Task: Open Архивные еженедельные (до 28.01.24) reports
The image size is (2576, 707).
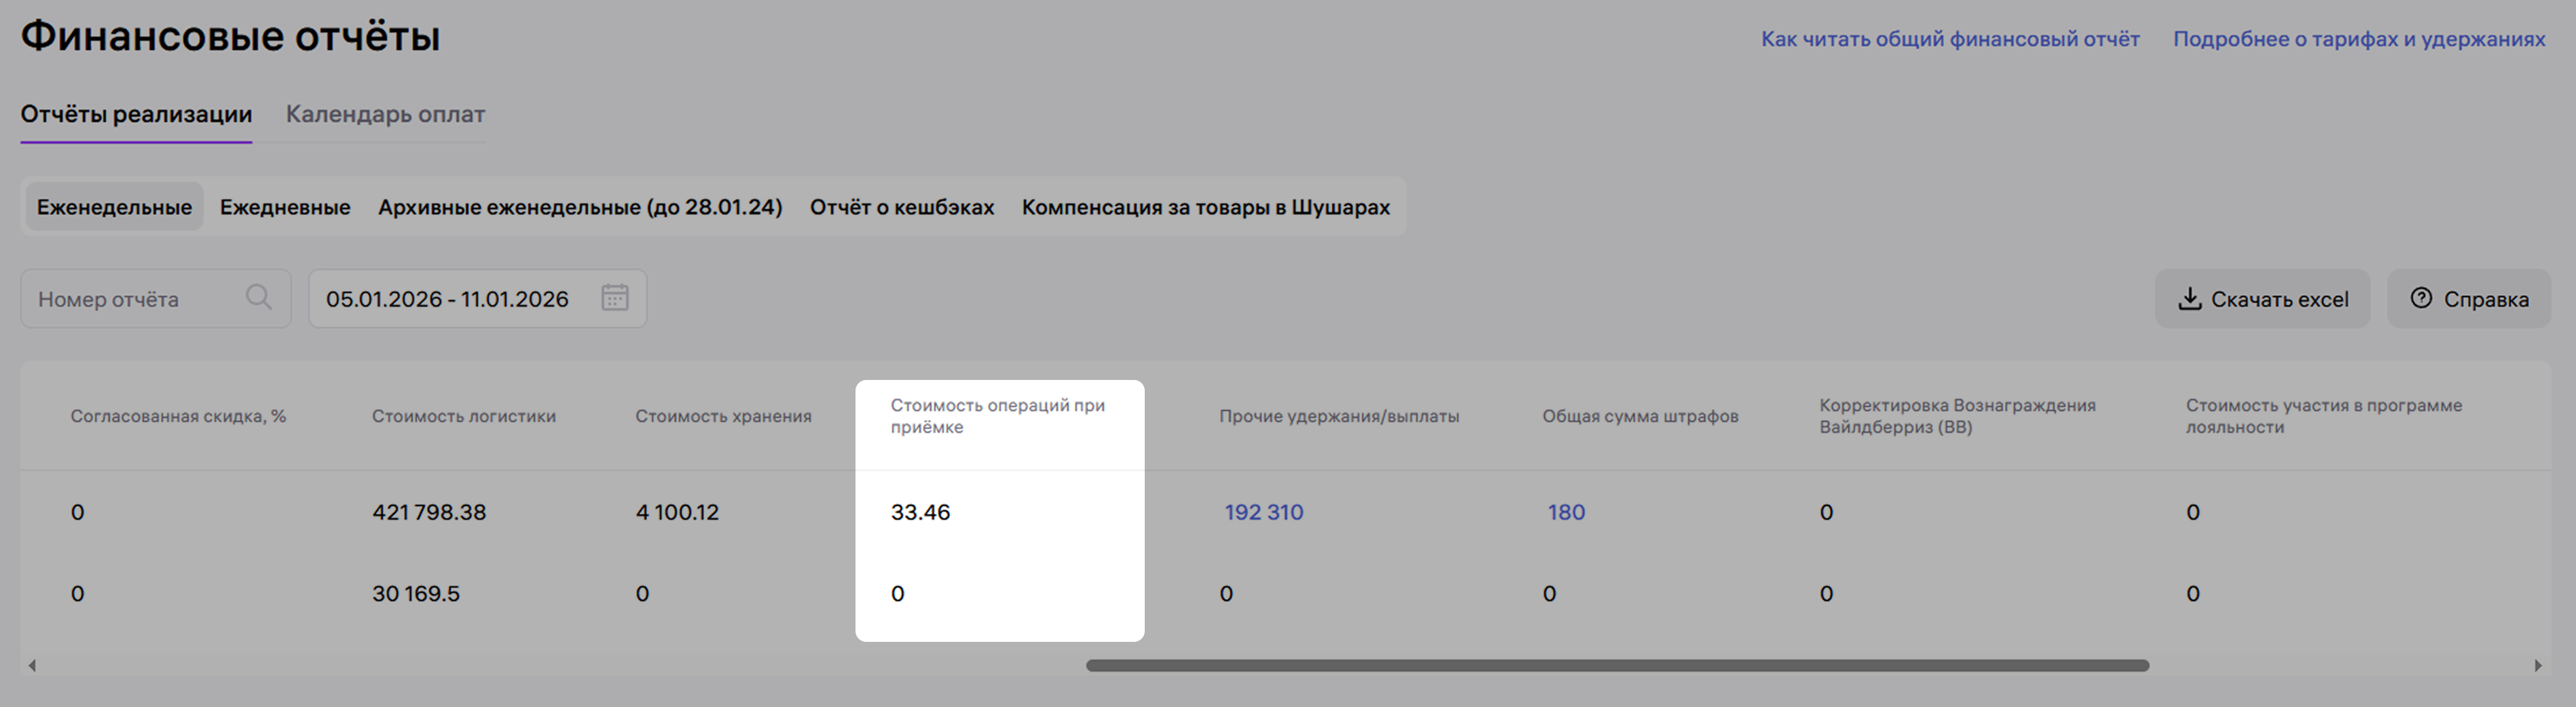Action: [580, 207]
